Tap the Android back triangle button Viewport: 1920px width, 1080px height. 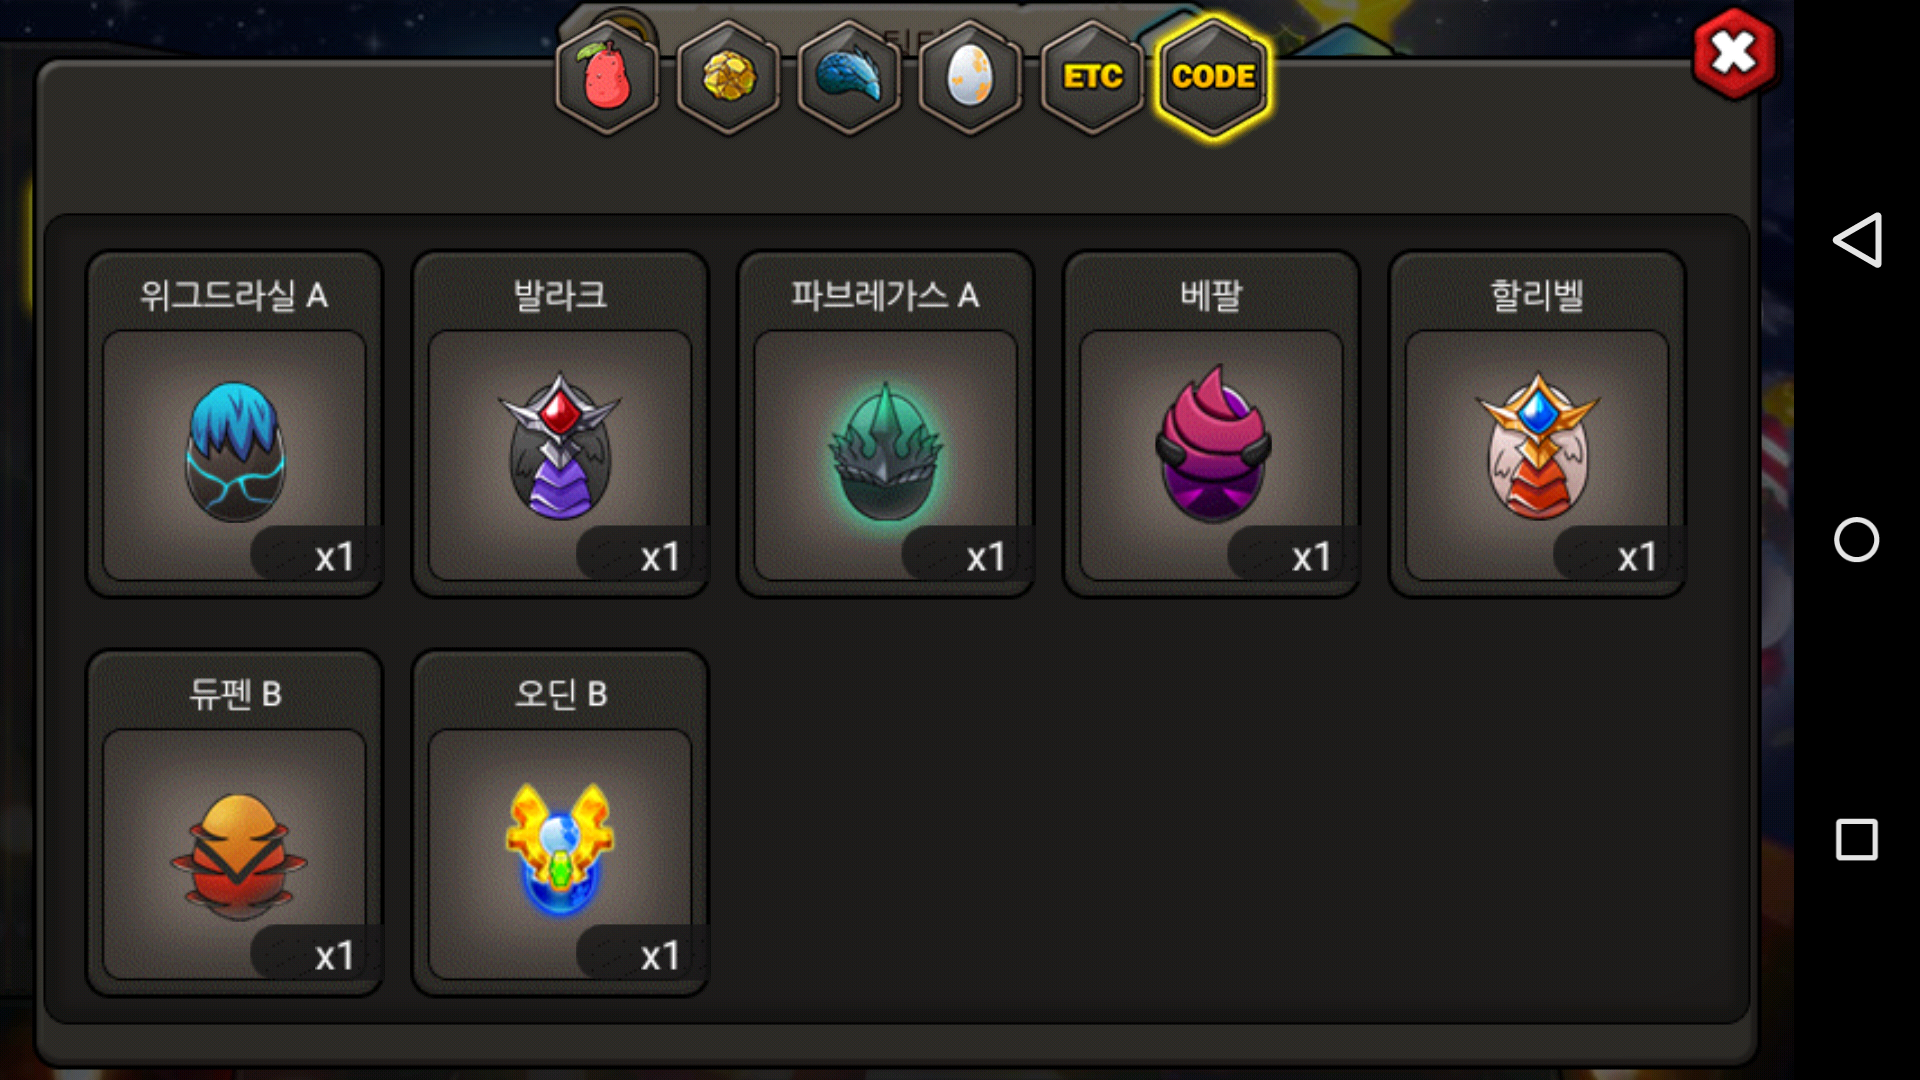[1857, 240]
